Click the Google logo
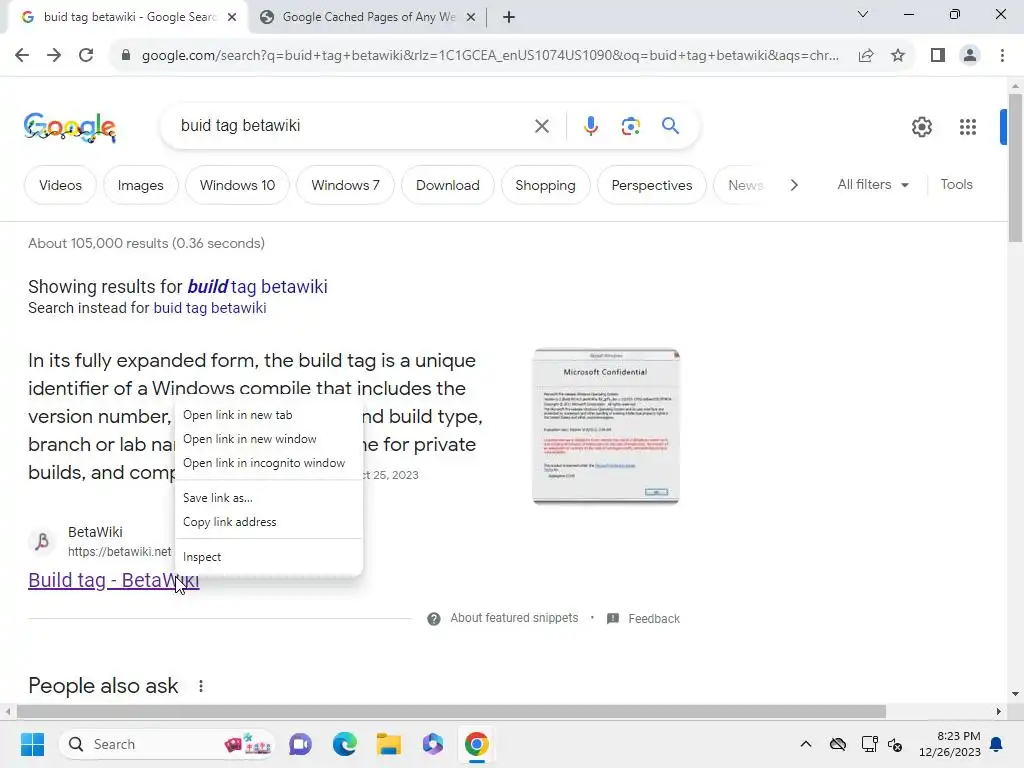The image size is (1024, 768). [x=70, y=127]
